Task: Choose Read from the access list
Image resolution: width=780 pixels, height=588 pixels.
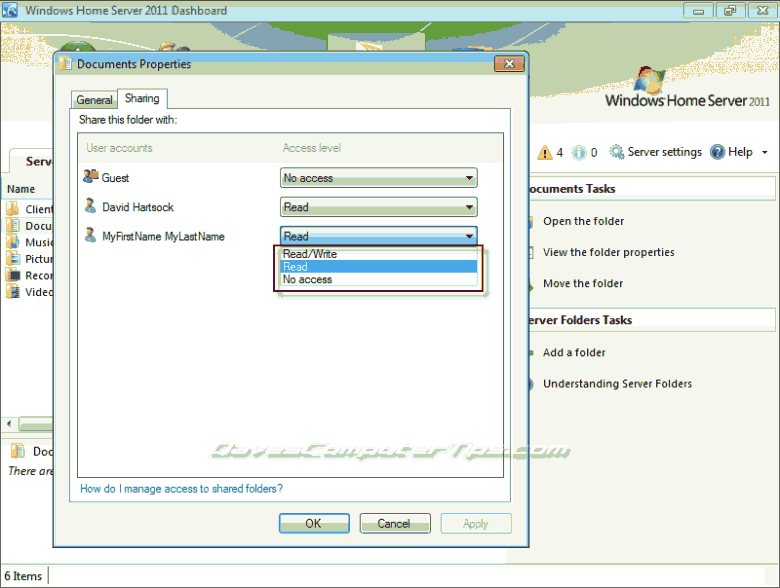Action: click(x=379, y=267)
